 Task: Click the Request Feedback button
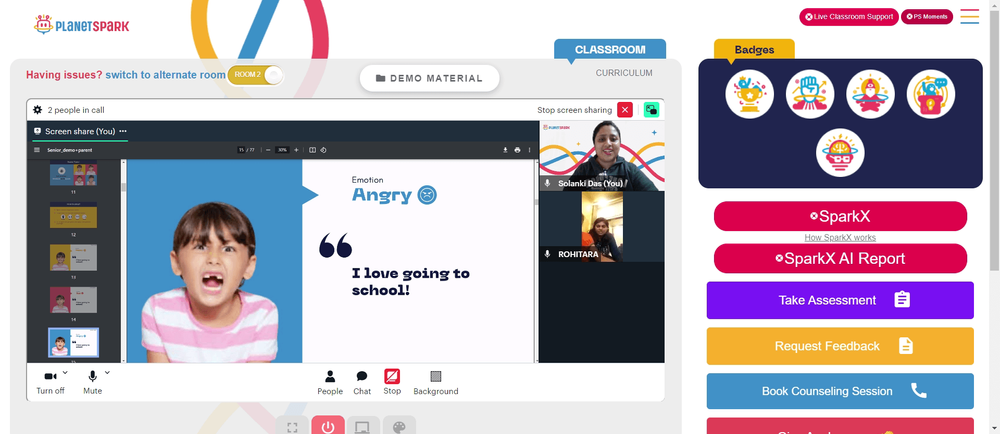pyautogui.click(x=840, y=346)
